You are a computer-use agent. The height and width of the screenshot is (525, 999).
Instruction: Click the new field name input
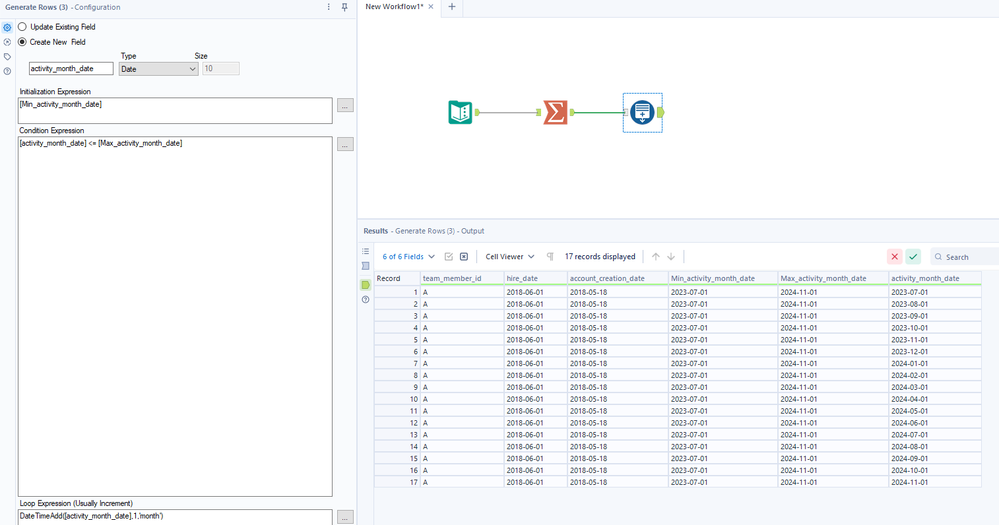(x=71, y=69)
